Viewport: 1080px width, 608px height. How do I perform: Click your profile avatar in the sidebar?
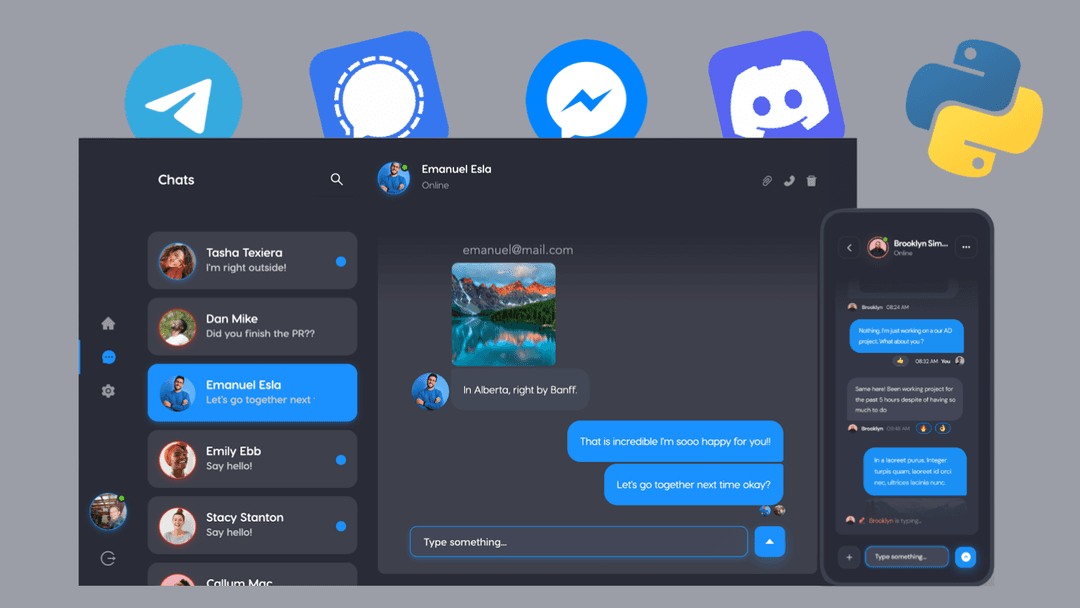[108, 511]
